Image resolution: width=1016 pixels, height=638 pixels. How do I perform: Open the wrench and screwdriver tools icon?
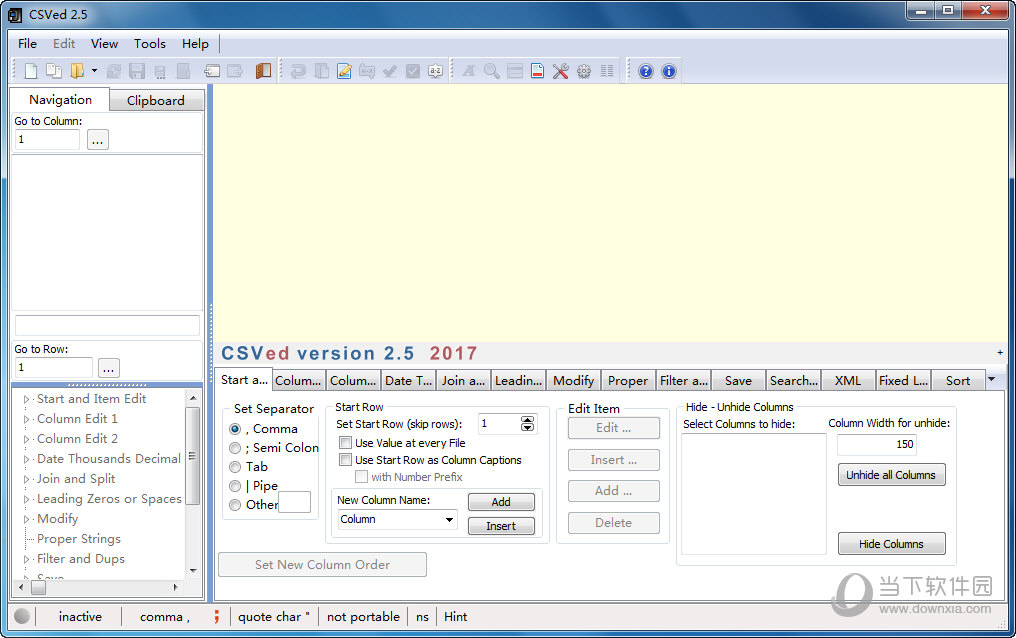(560, 71)
